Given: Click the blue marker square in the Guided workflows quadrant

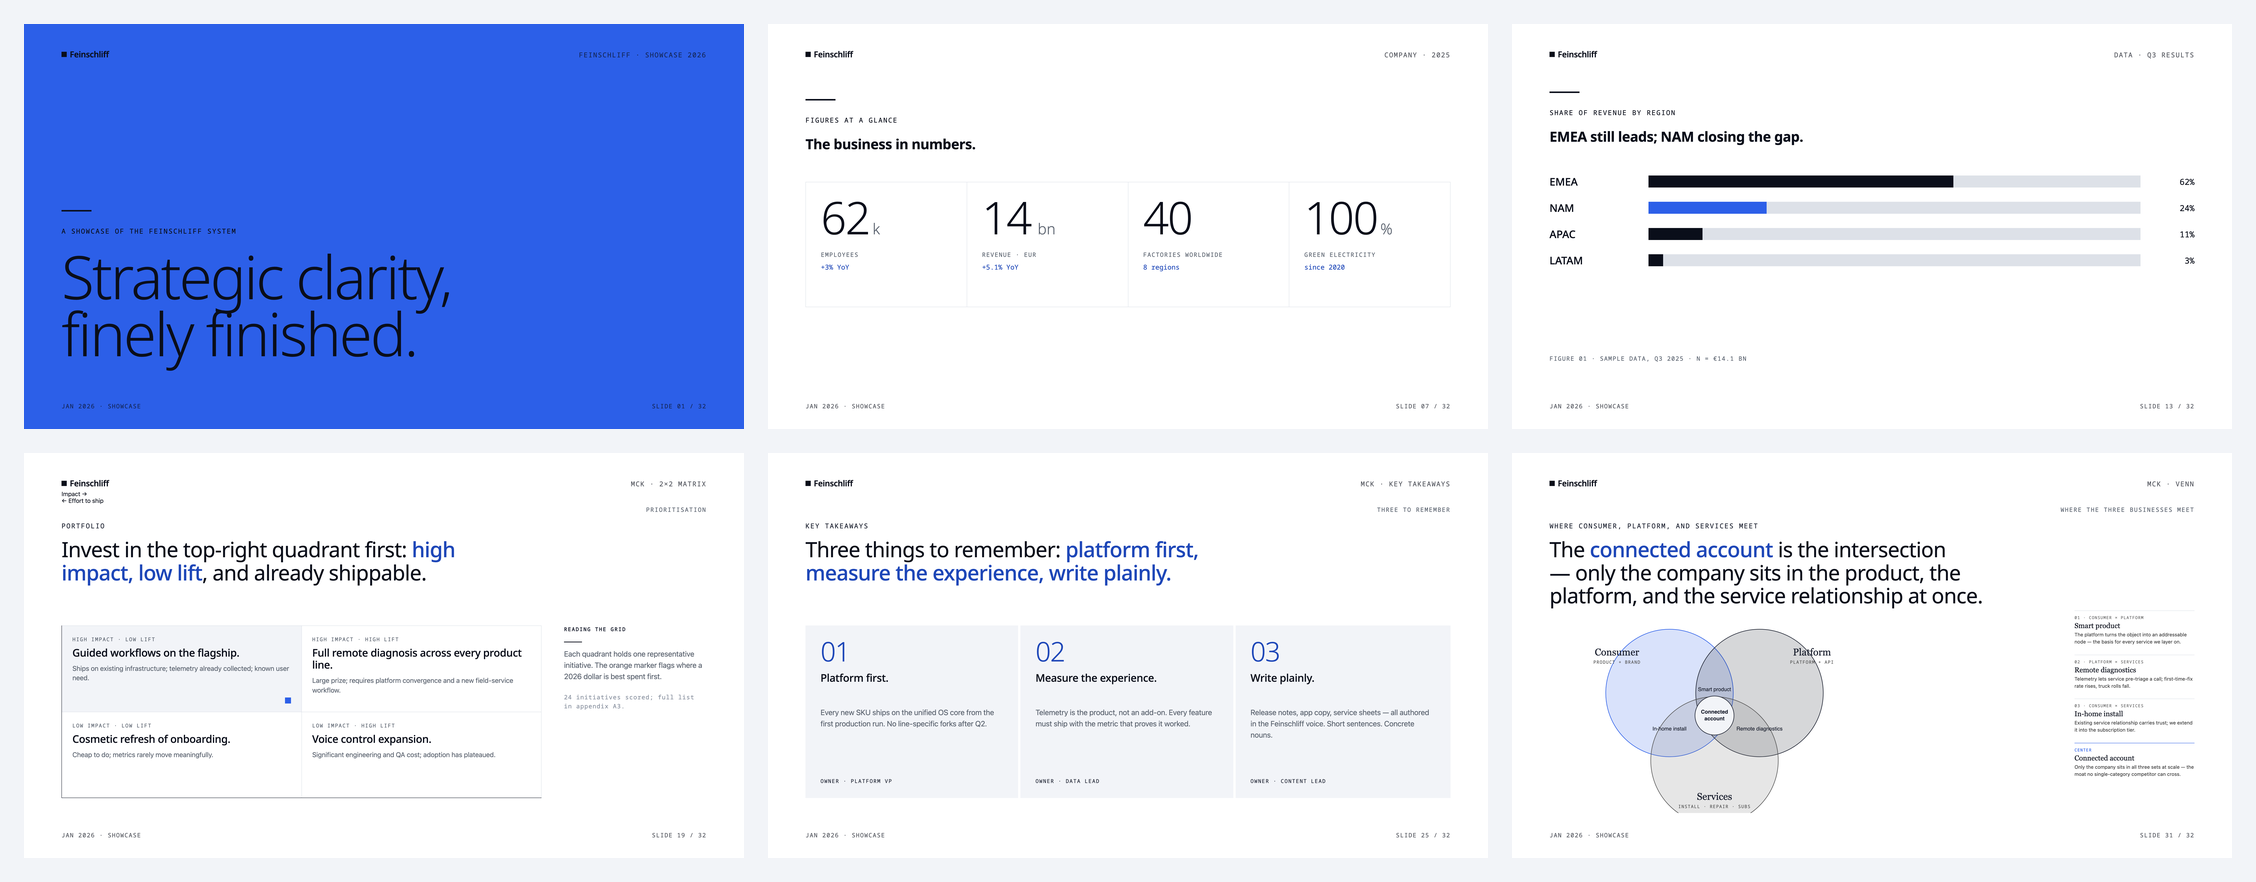Looking at the screenshot, I should click(288, 700).
